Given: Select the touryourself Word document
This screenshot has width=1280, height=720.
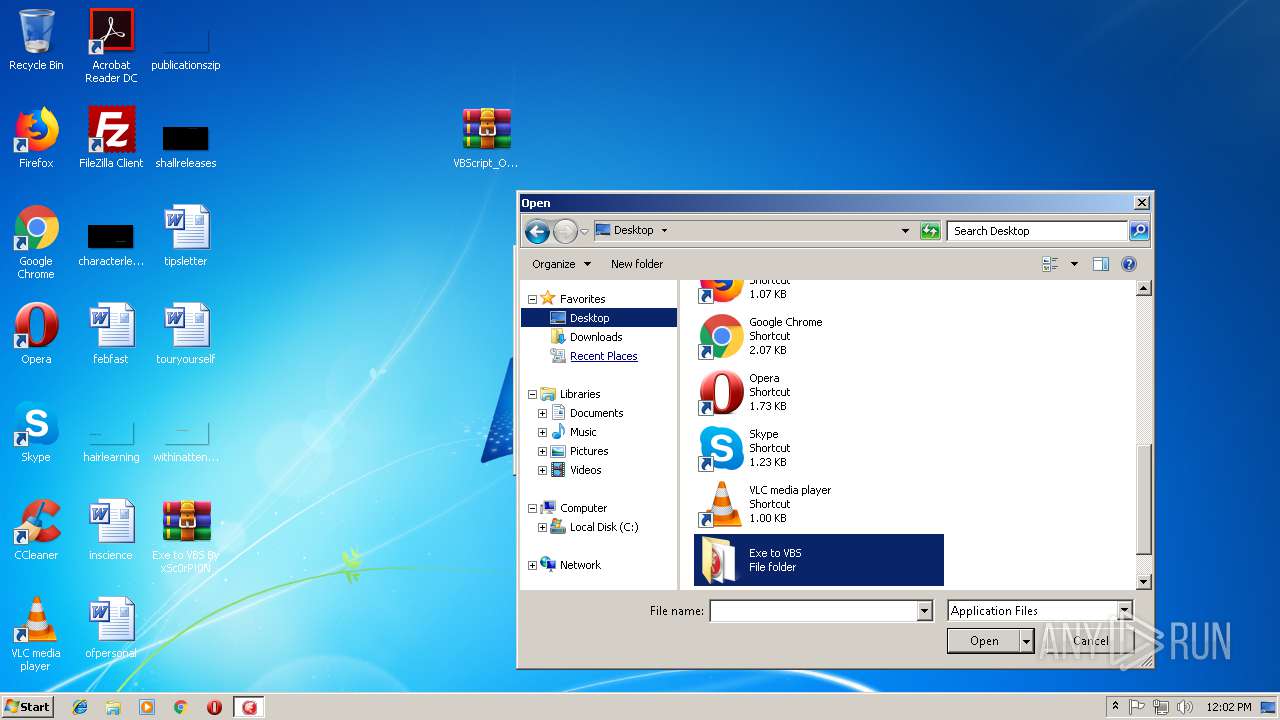Looking at the screenshot, I should (186, 334).
